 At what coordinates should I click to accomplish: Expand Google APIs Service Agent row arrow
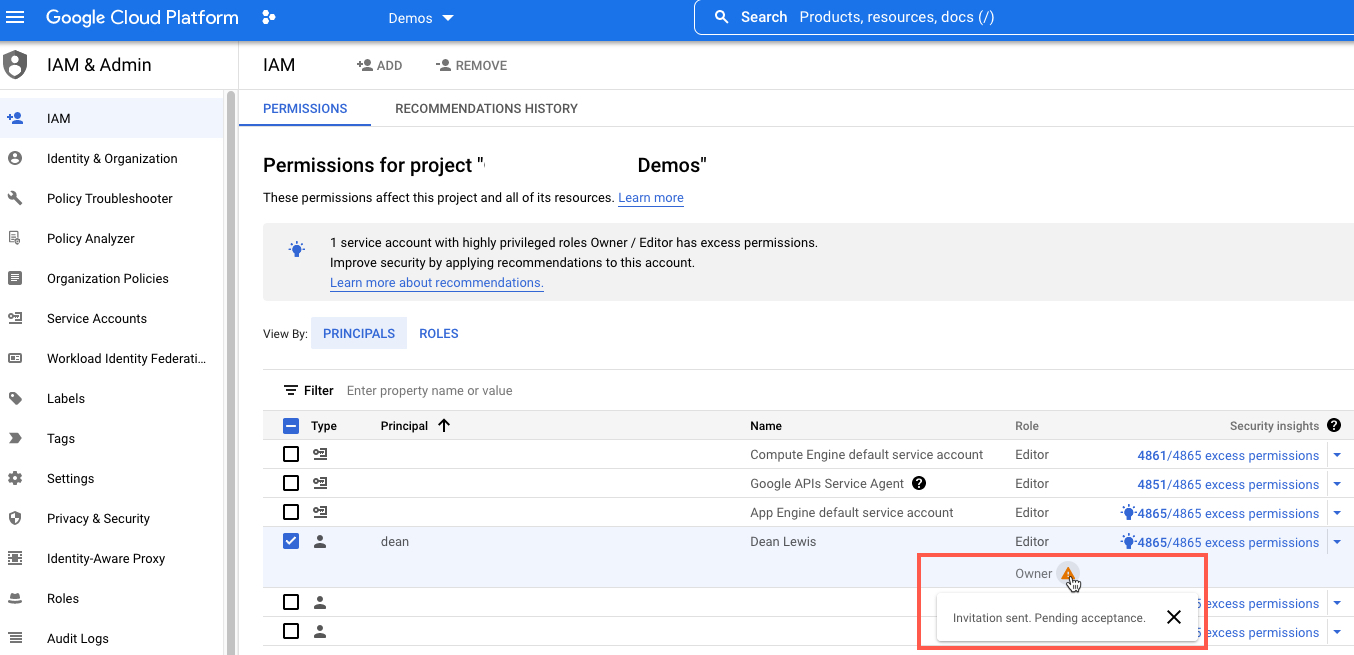[x=1337, y=484]
